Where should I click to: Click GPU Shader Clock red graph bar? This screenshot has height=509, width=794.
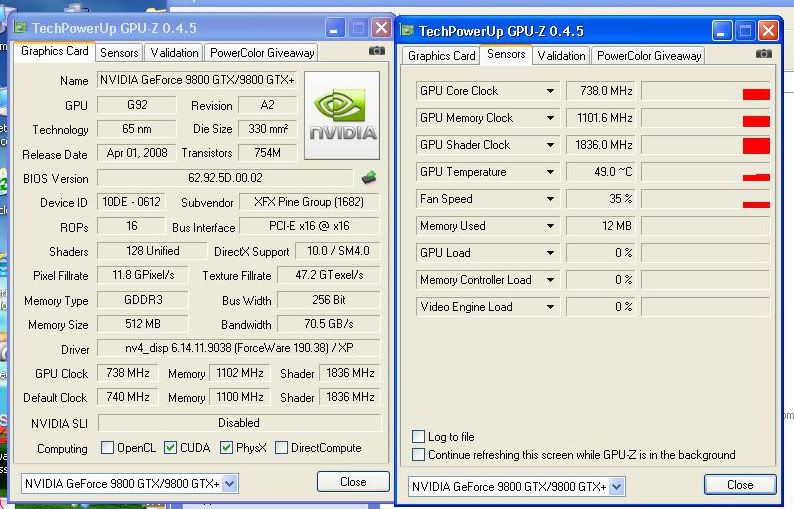tap(756, 145)
